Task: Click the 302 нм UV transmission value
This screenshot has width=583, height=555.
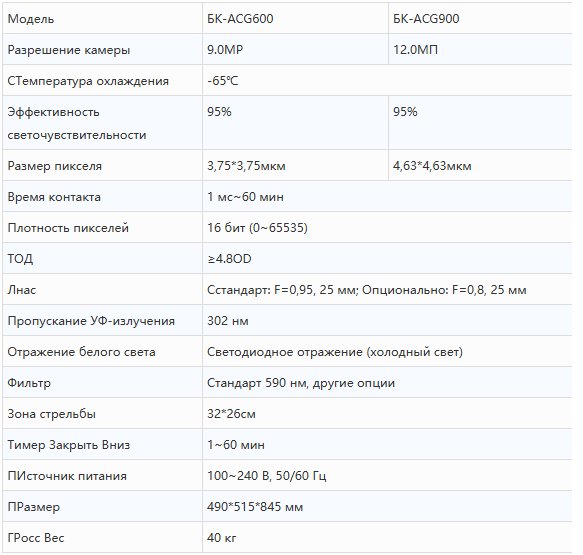Action: click(x=228, y=321)
